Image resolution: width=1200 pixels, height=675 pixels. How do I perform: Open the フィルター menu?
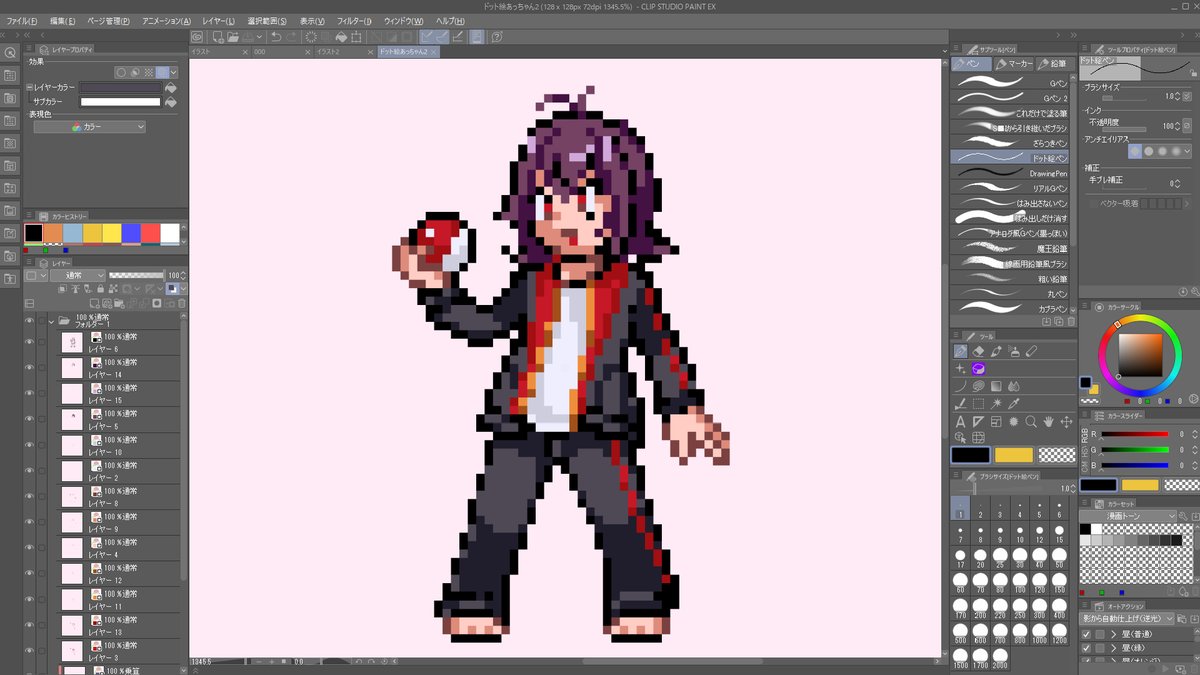353,21
